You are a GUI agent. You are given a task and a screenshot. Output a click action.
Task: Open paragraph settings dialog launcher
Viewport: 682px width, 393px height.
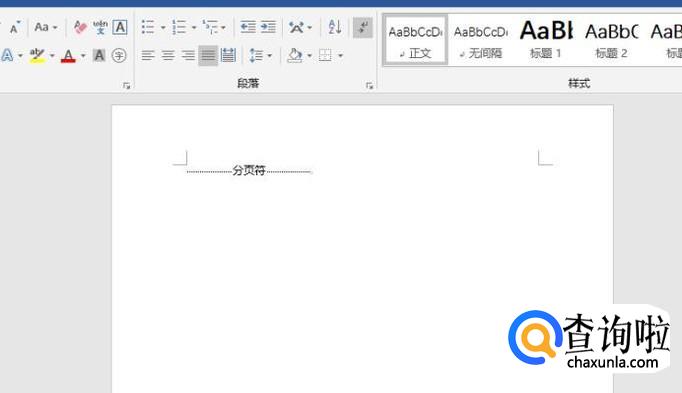pyautogui.click(x=369, y=86)
